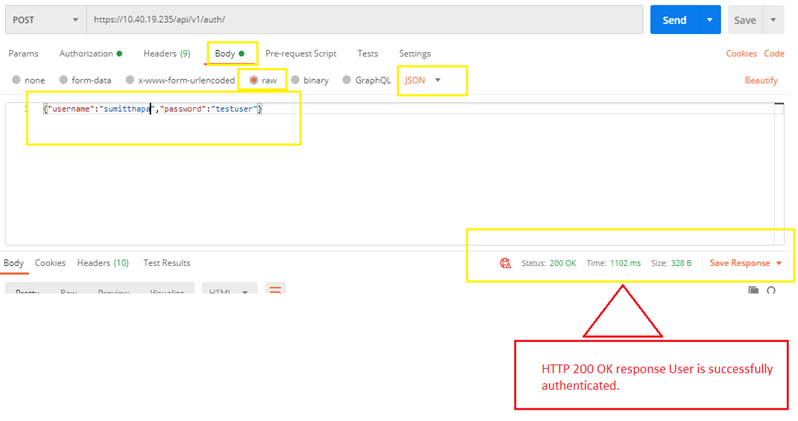This screenshot has height=421, width=798.
Task: Open the Cookies link at top right
Action: tap(741, 53)
